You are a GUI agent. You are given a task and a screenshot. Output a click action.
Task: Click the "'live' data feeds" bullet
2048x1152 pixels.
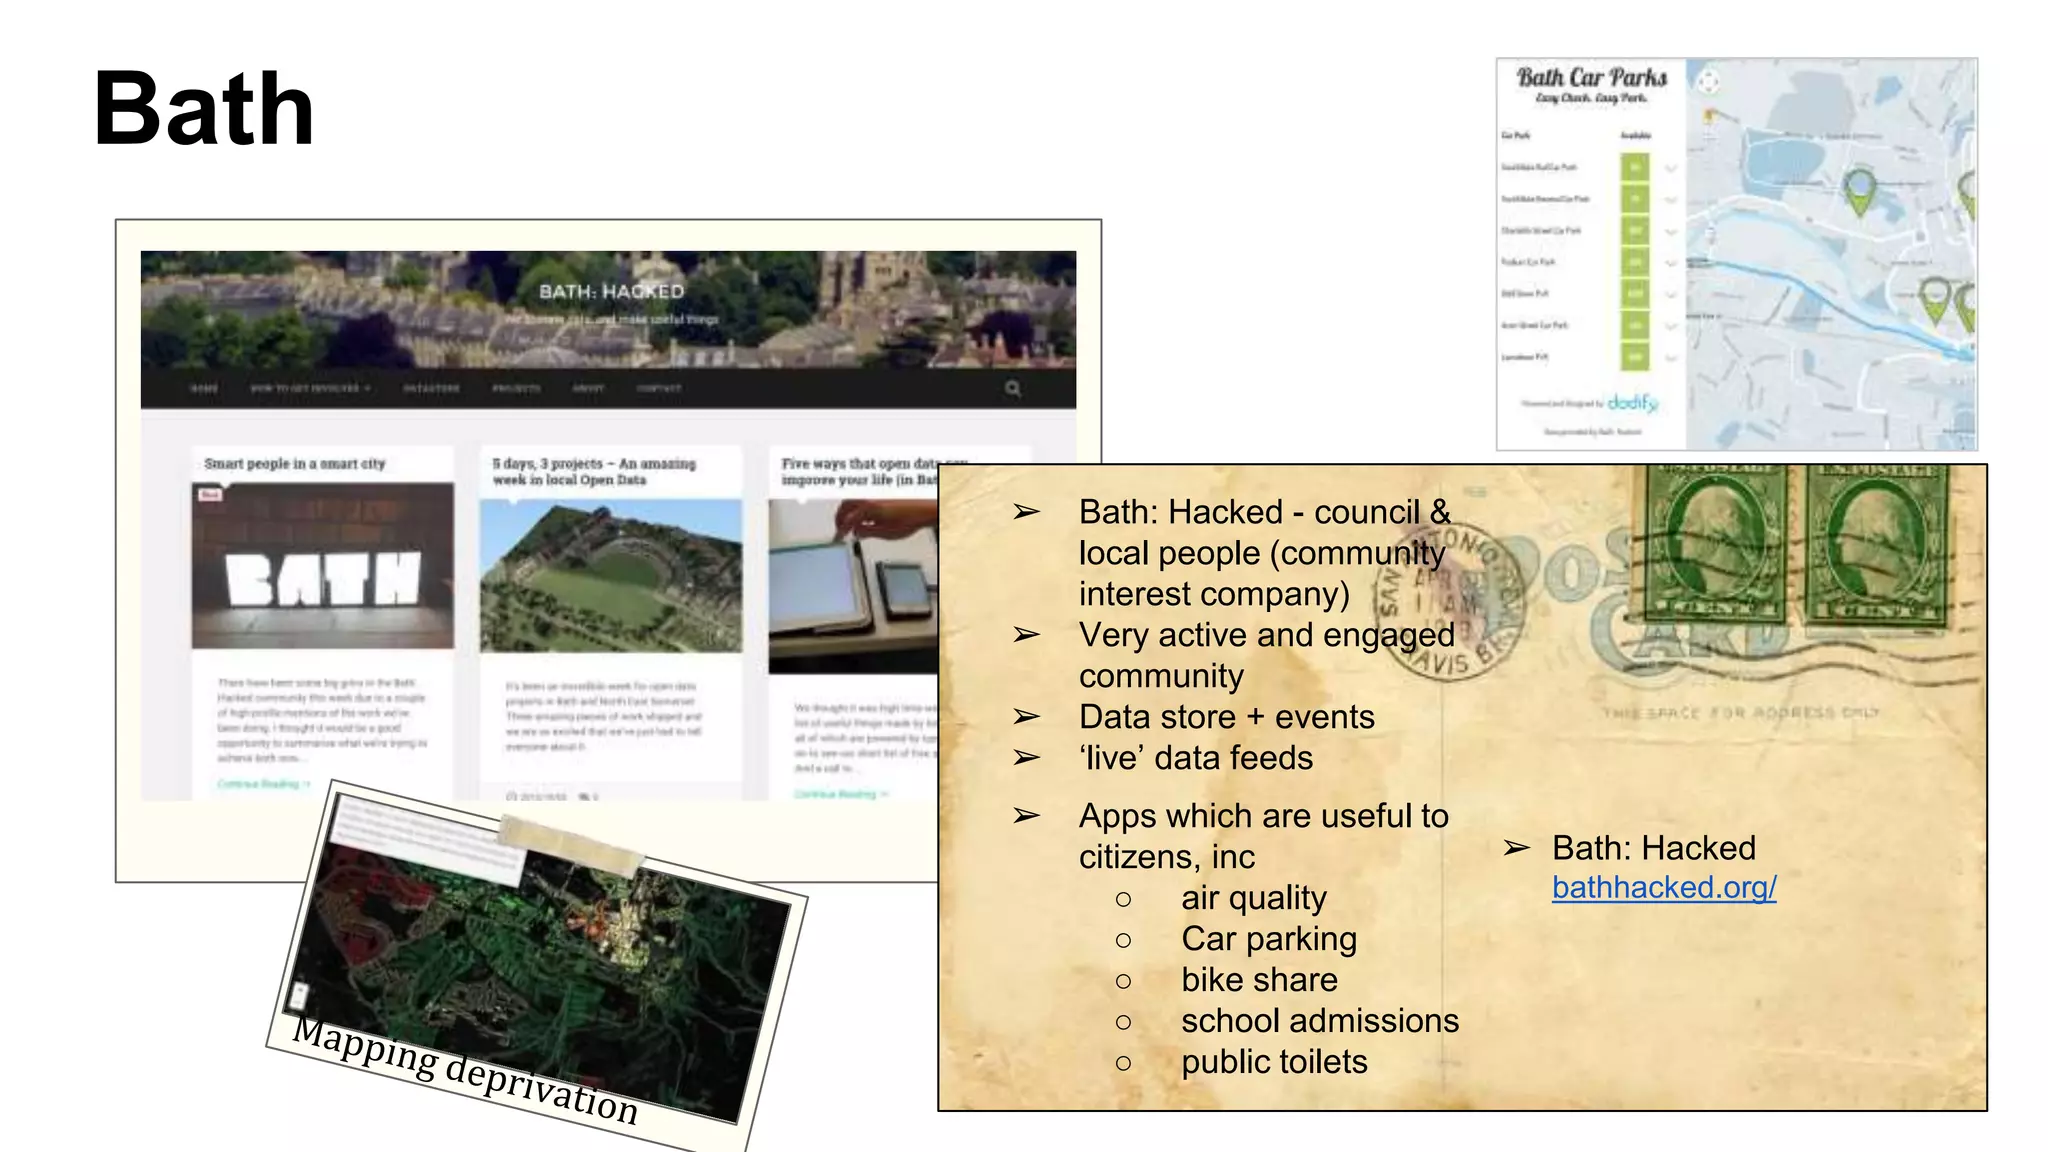[x=1195, y=758]
